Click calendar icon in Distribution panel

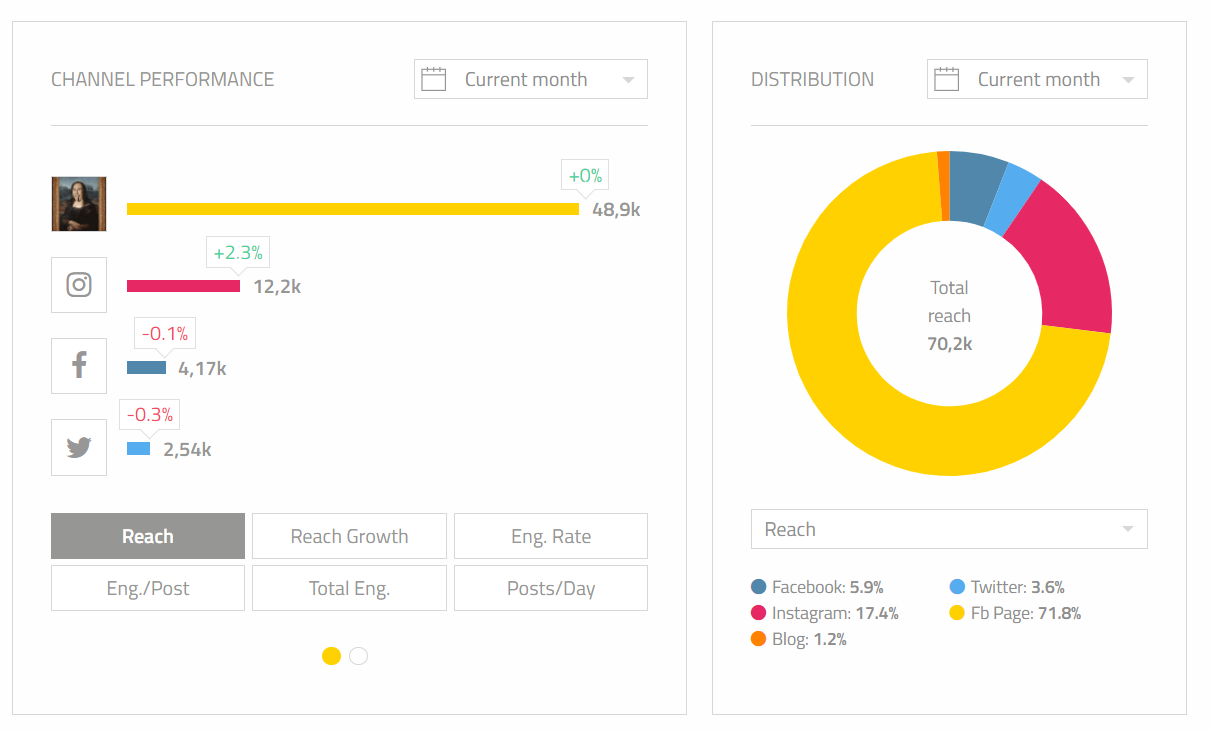click(945, 80)
